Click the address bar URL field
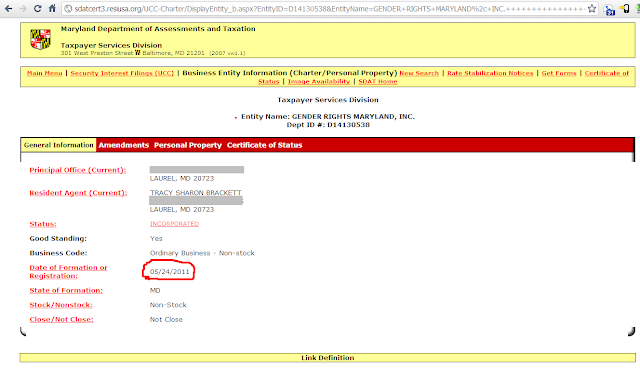 330,9
